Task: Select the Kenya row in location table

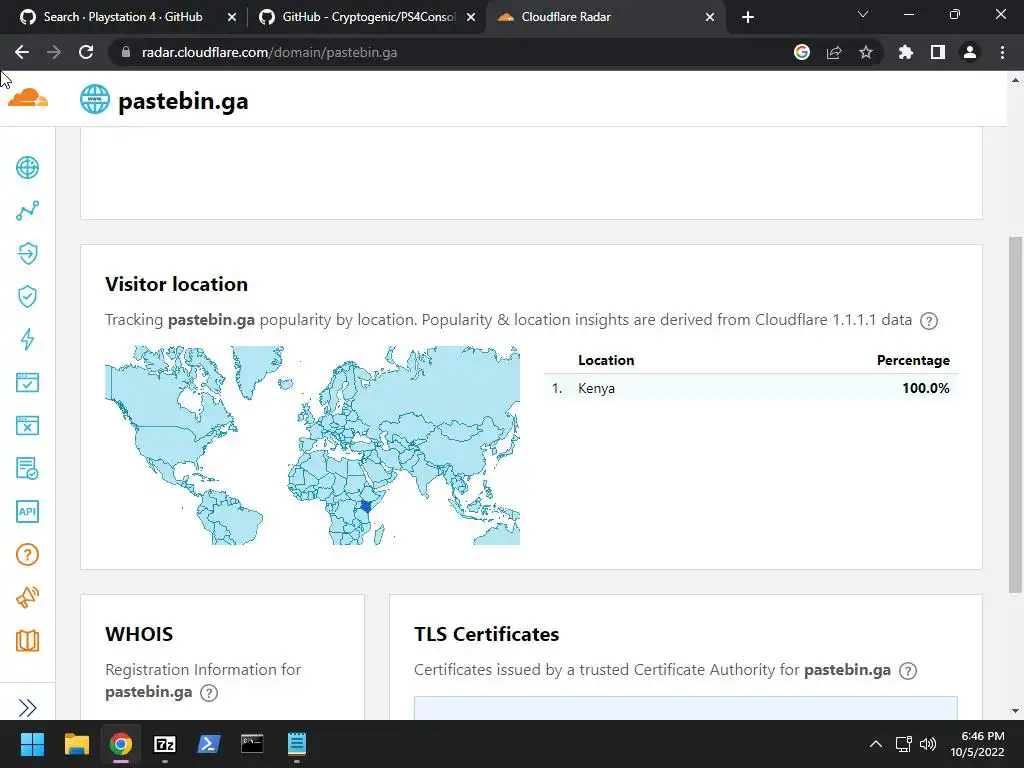Action: click(751, 388)
